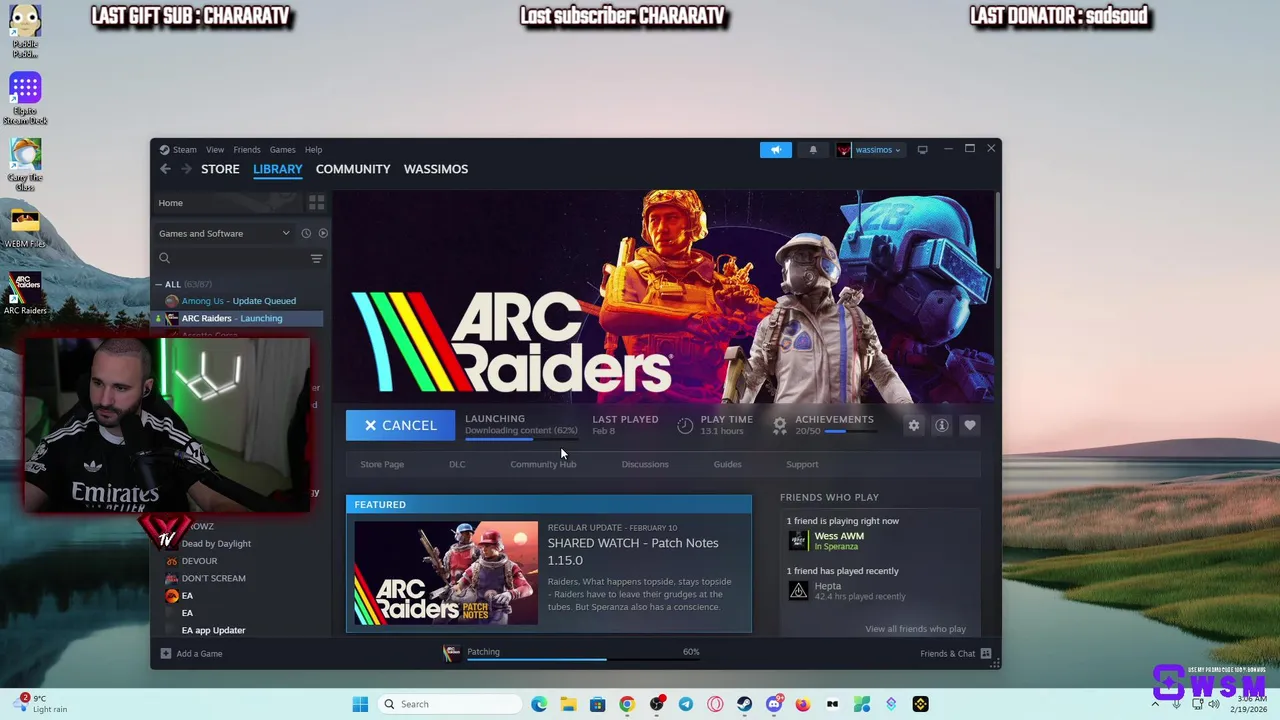Cancel the ARC Raiders launch
This screenshot has height=720, width=1280.
(x=400, y=425)
